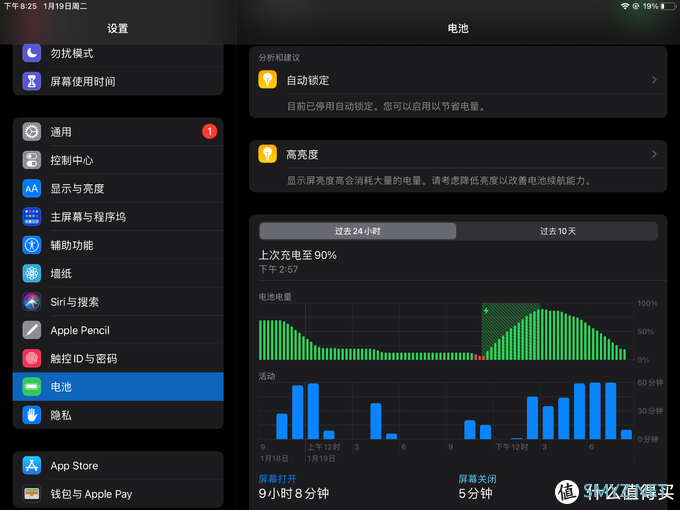This screenshot has height=510, width=680.
Task: Open the Wallet & Apple Pay icon
Action: (x=32, y=494)
